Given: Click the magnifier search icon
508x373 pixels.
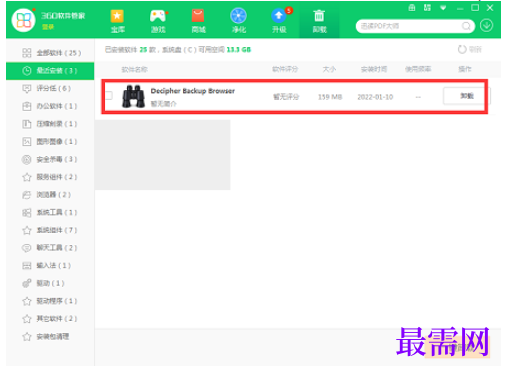Looking at the screenshot, I should 466,26.
